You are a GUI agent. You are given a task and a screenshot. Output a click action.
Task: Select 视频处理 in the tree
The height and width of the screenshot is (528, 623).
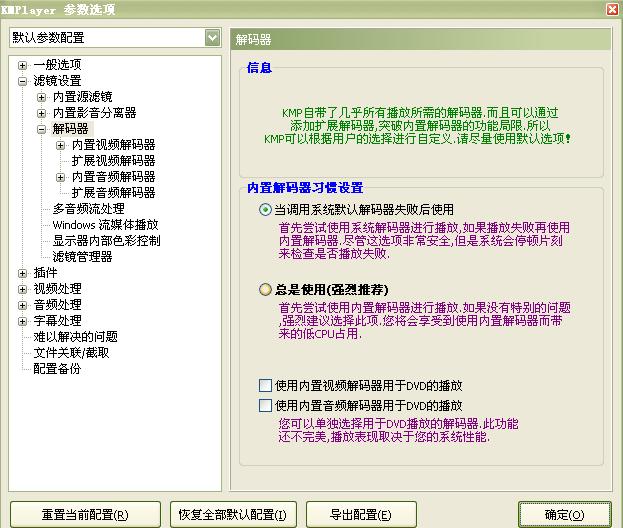pyautogui.click(x=57, y=289)
